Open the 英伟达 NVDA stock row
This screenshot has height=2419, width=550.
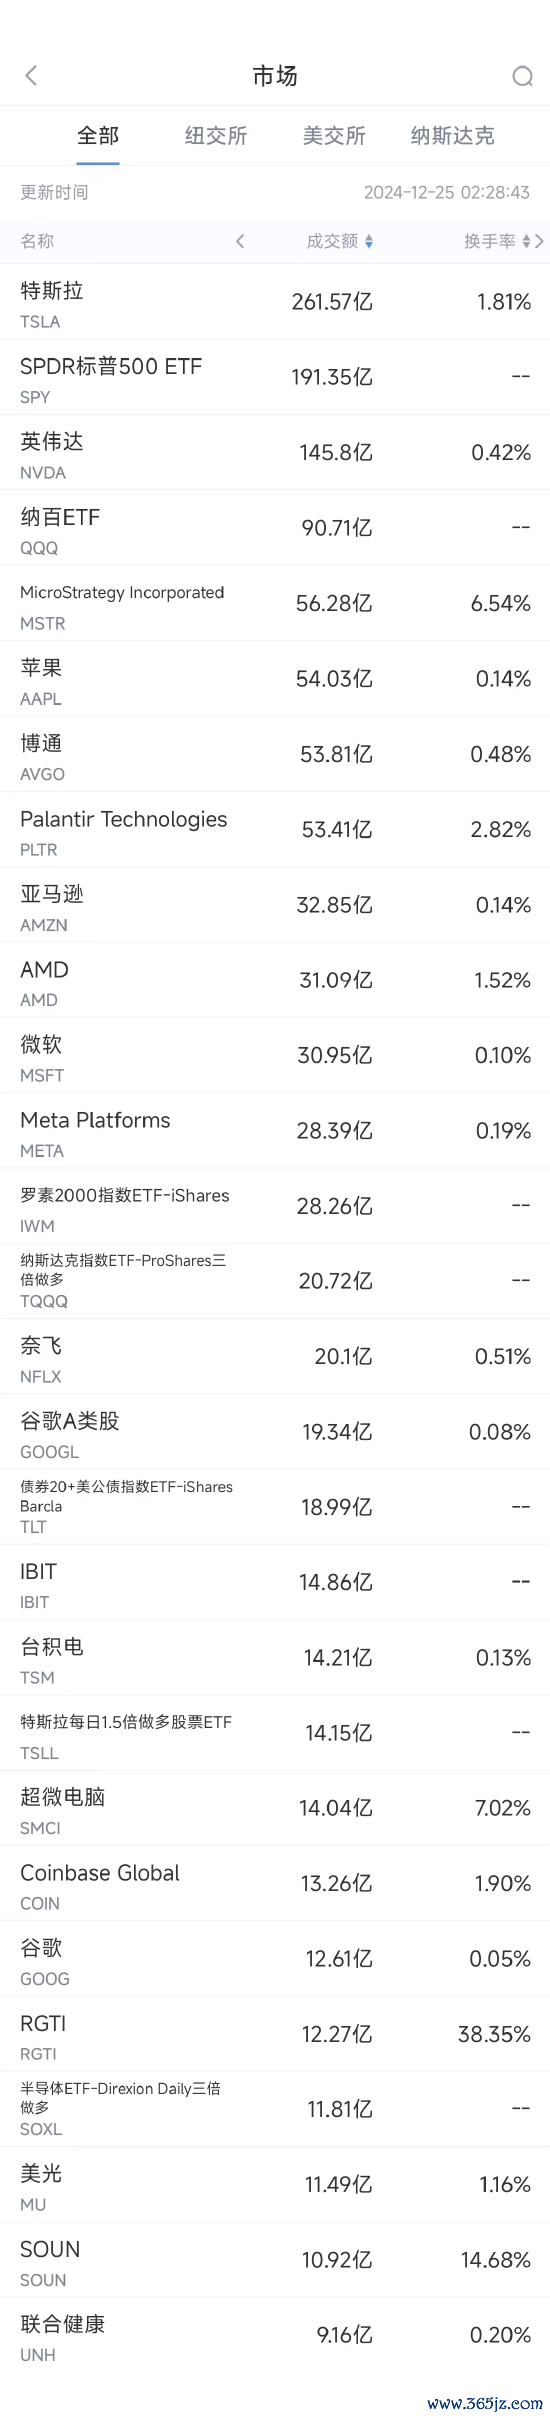275,453
